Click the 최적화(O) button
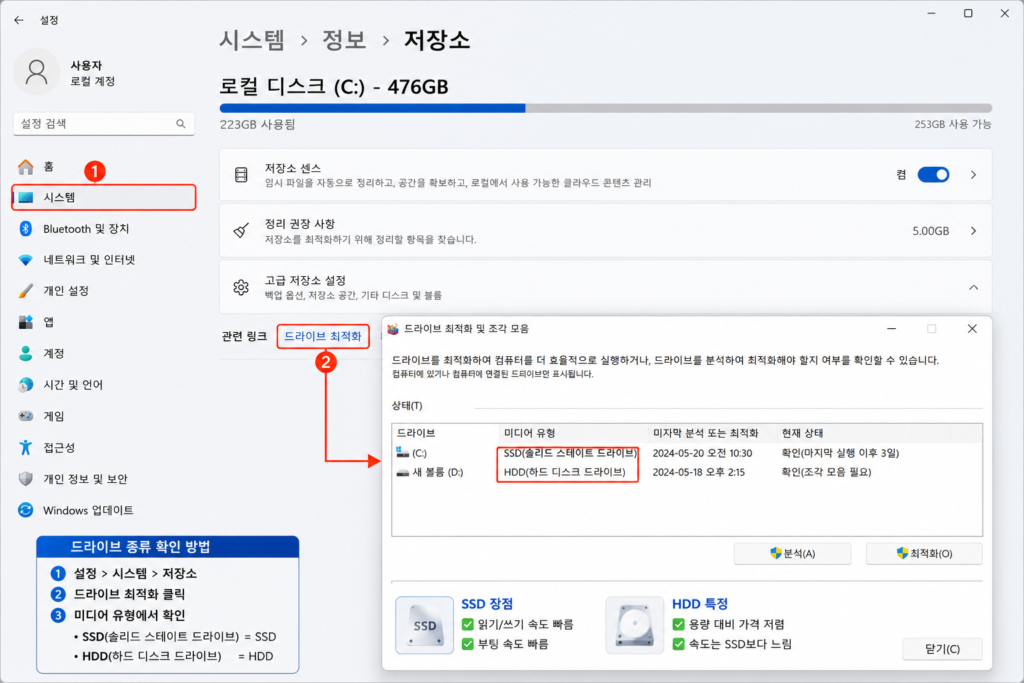The height and width of the screenshot is (683, 1024). (x=924, y=554)
